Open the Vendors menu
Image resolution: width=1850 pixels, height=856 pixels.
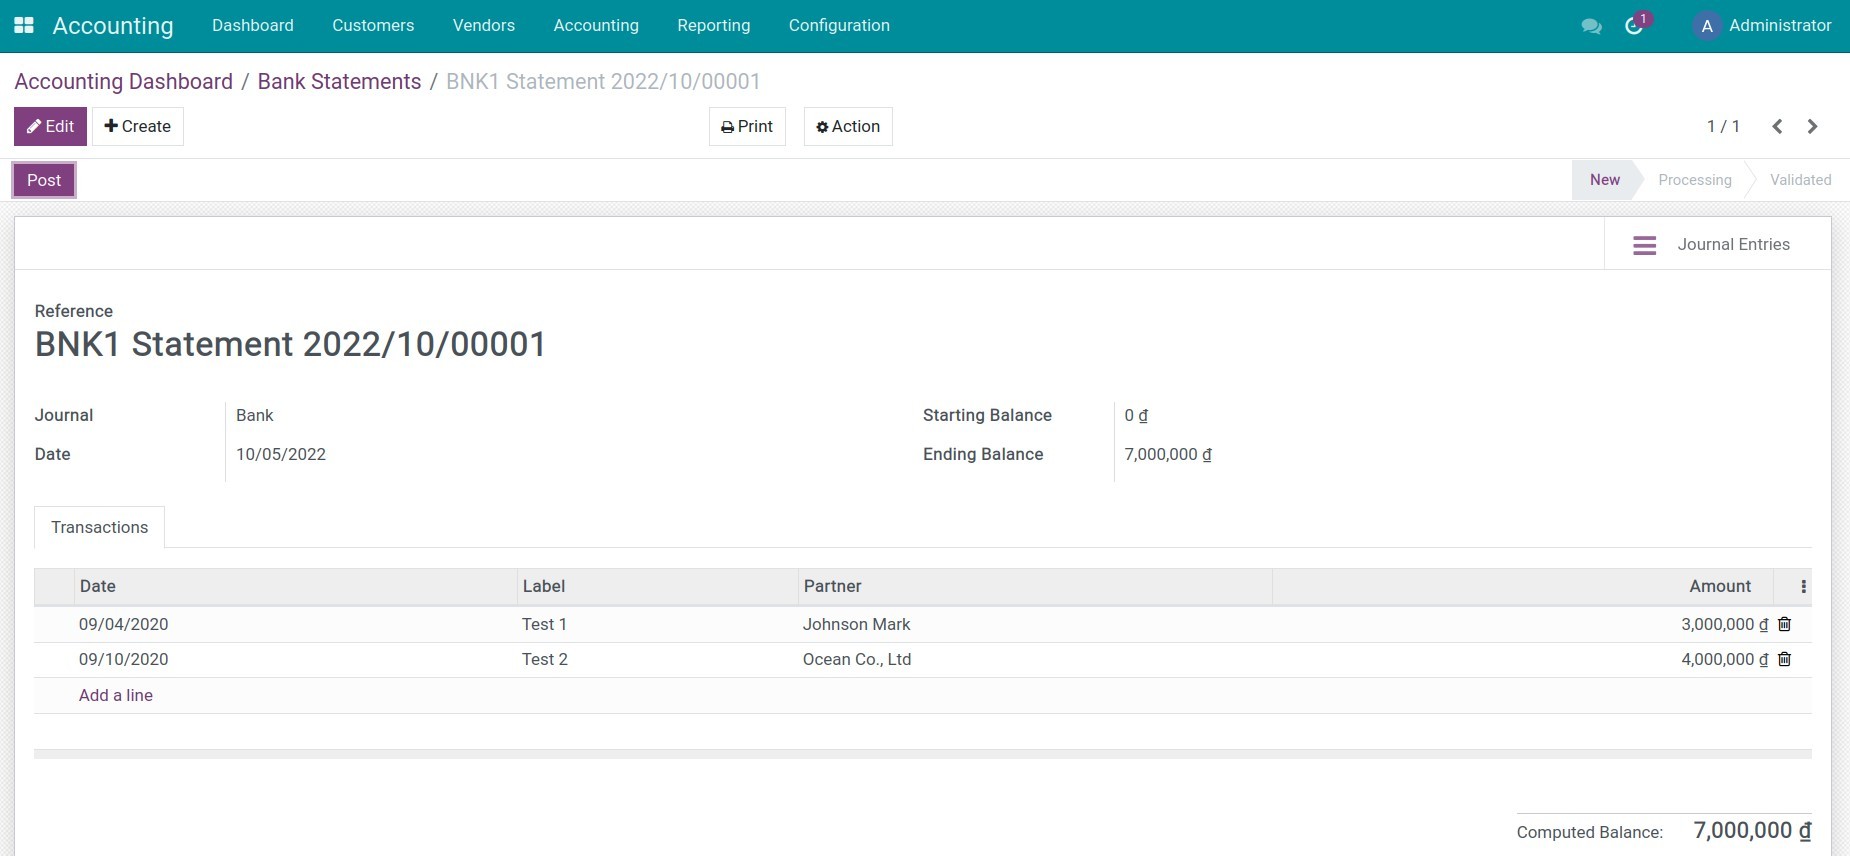click(484, 26)
